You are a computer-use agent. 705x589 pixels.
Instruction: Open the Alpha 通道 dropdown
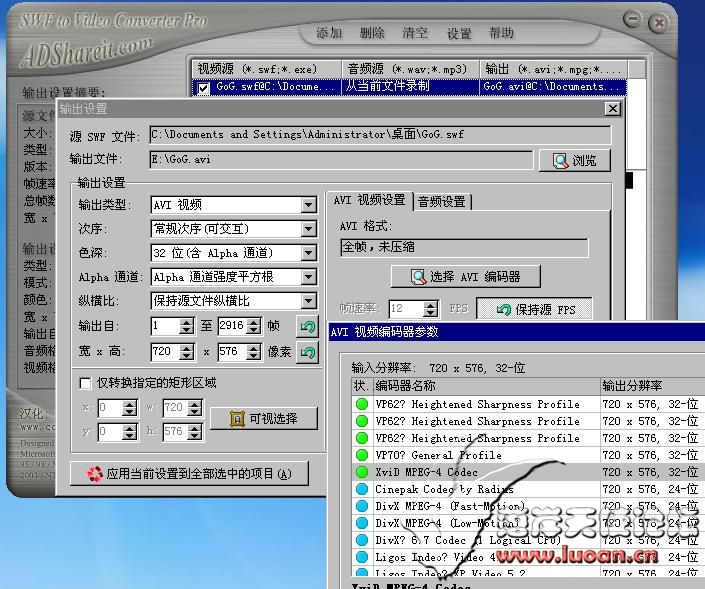tap(308, 277)
